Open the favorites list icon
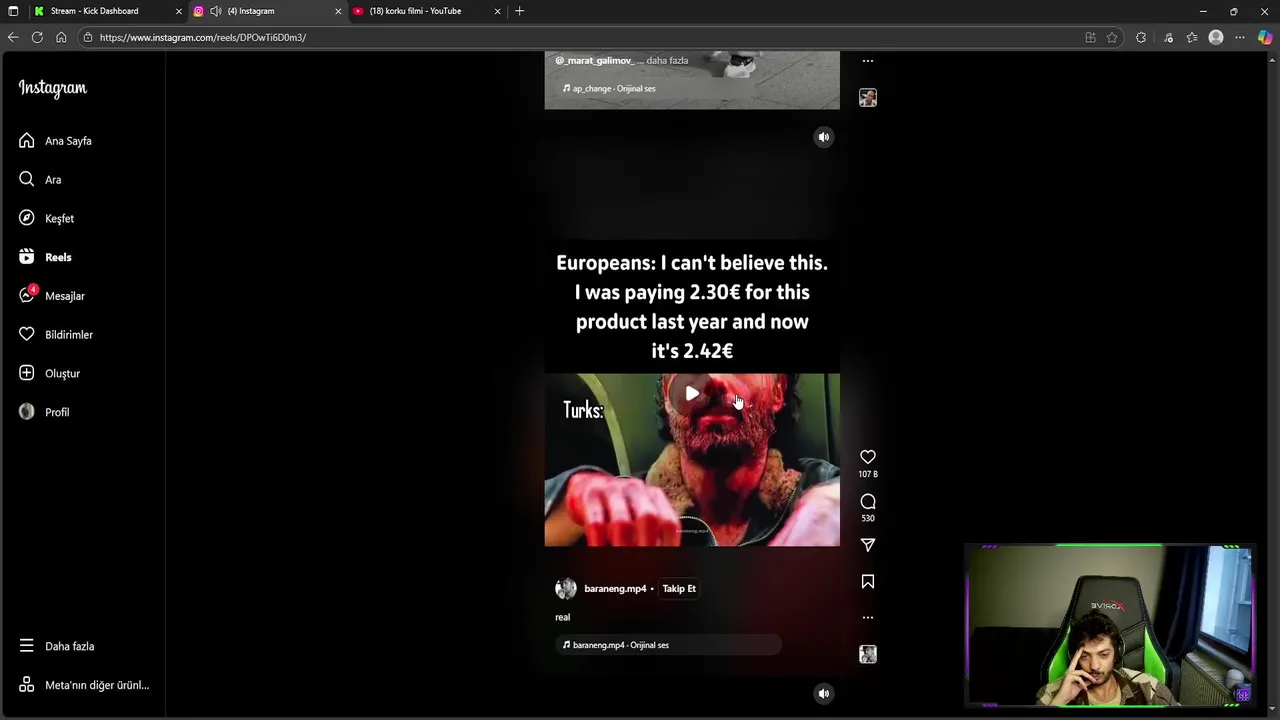 1192,37
